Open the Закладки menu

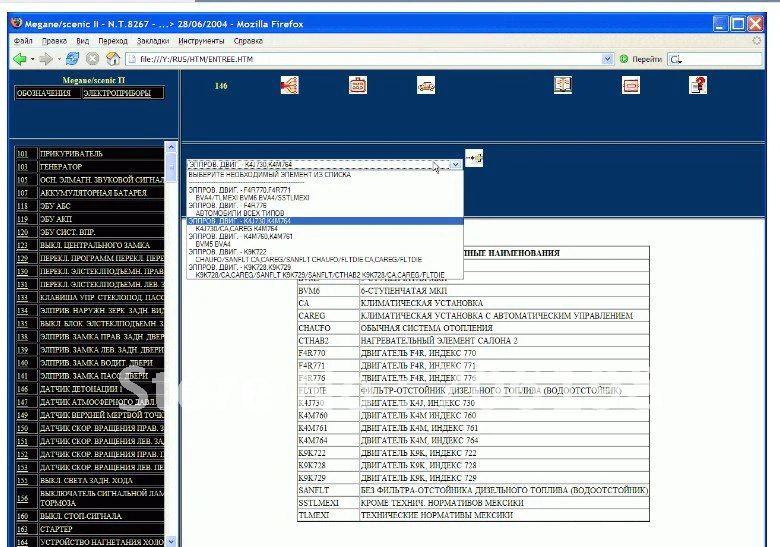click(x=153, y=41)
